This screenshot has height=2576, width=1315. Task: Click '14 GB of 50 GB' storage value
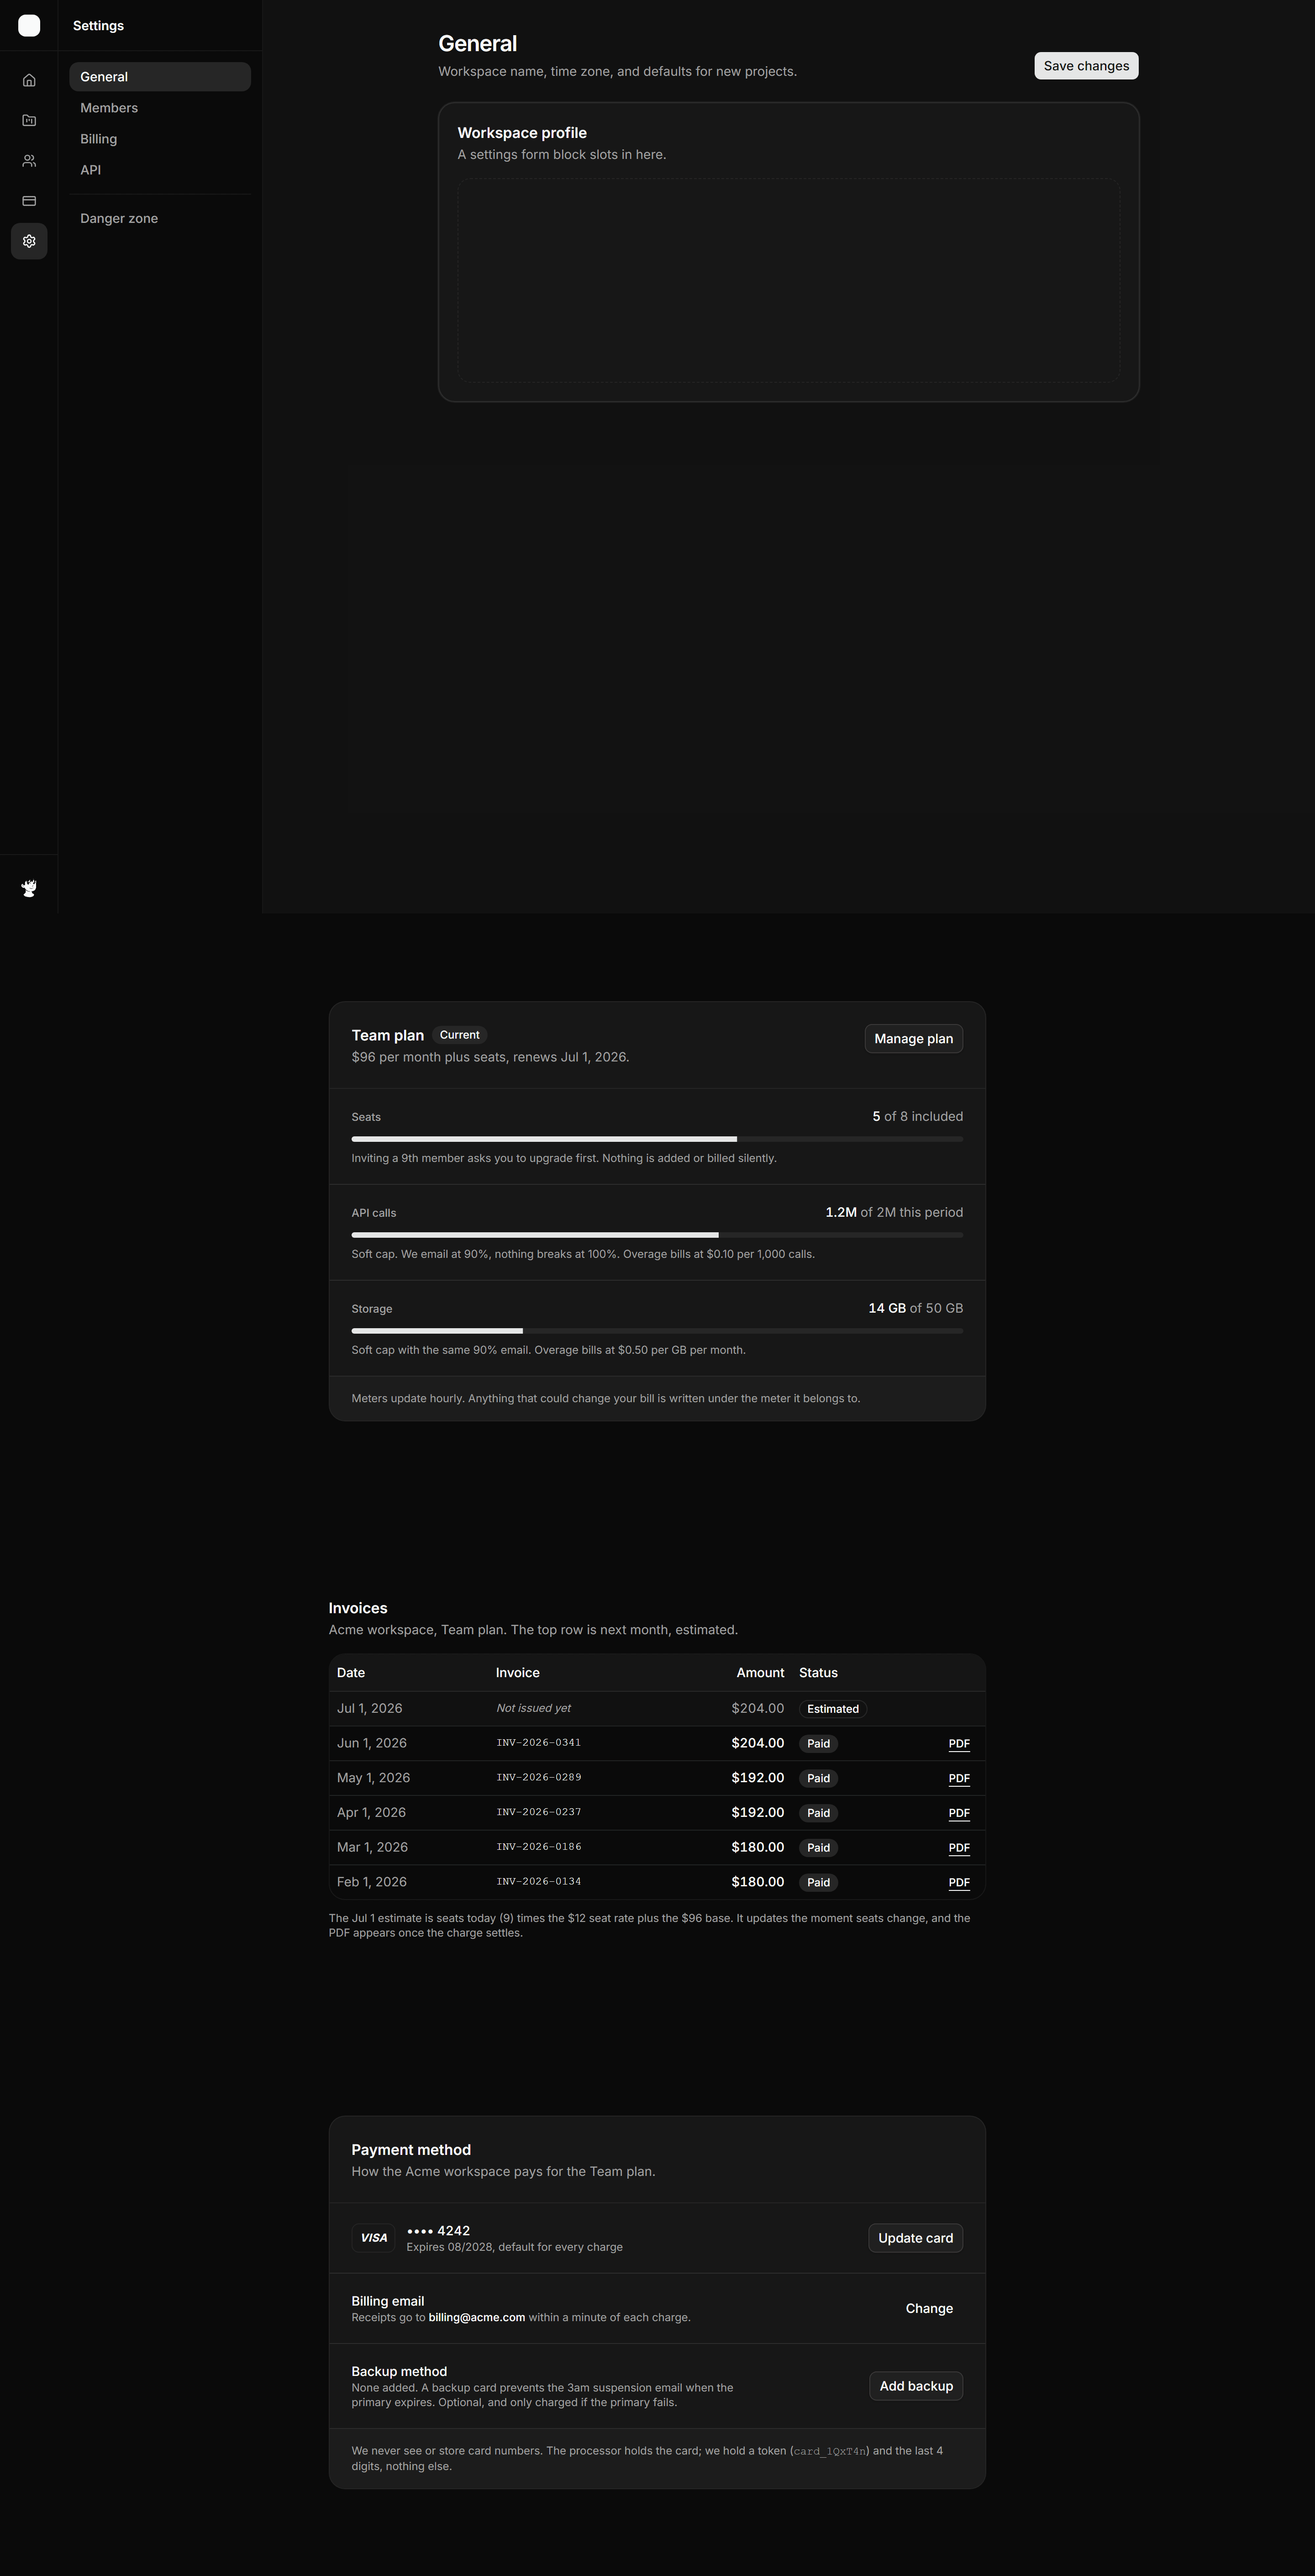pyautogui.click(x=916, y=1309)
